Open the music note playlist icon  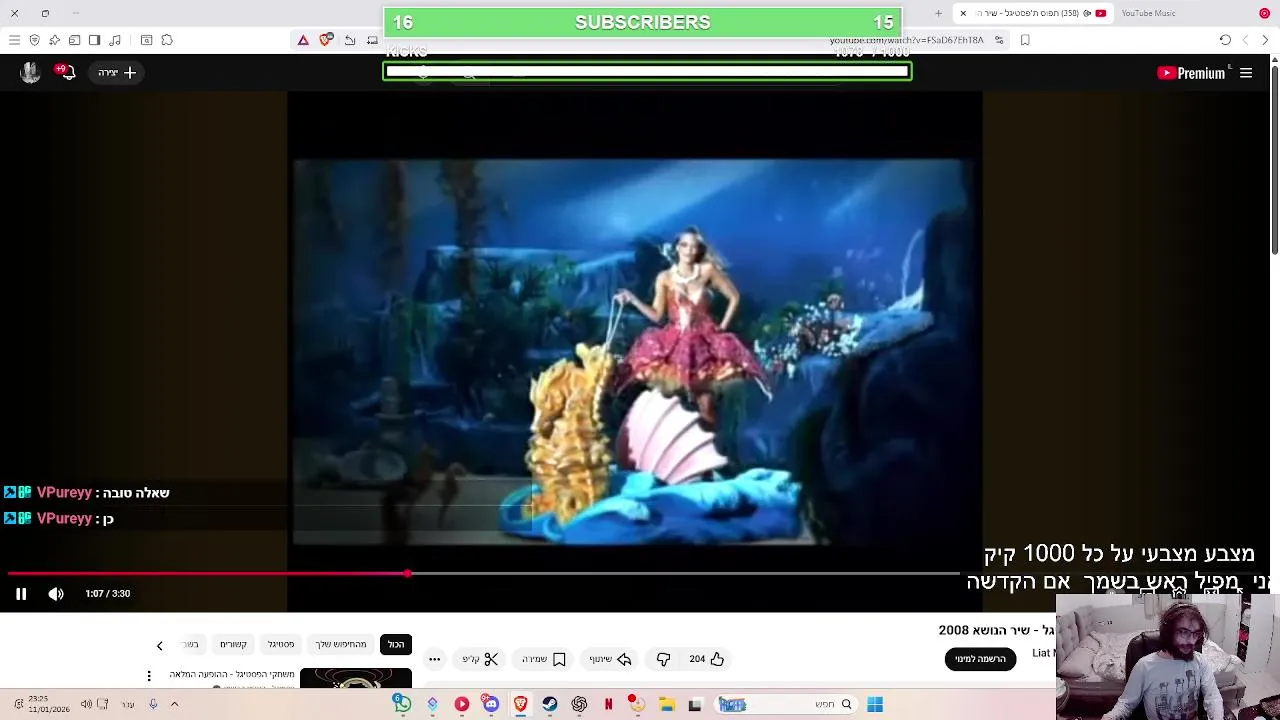(x=115, y=40)
